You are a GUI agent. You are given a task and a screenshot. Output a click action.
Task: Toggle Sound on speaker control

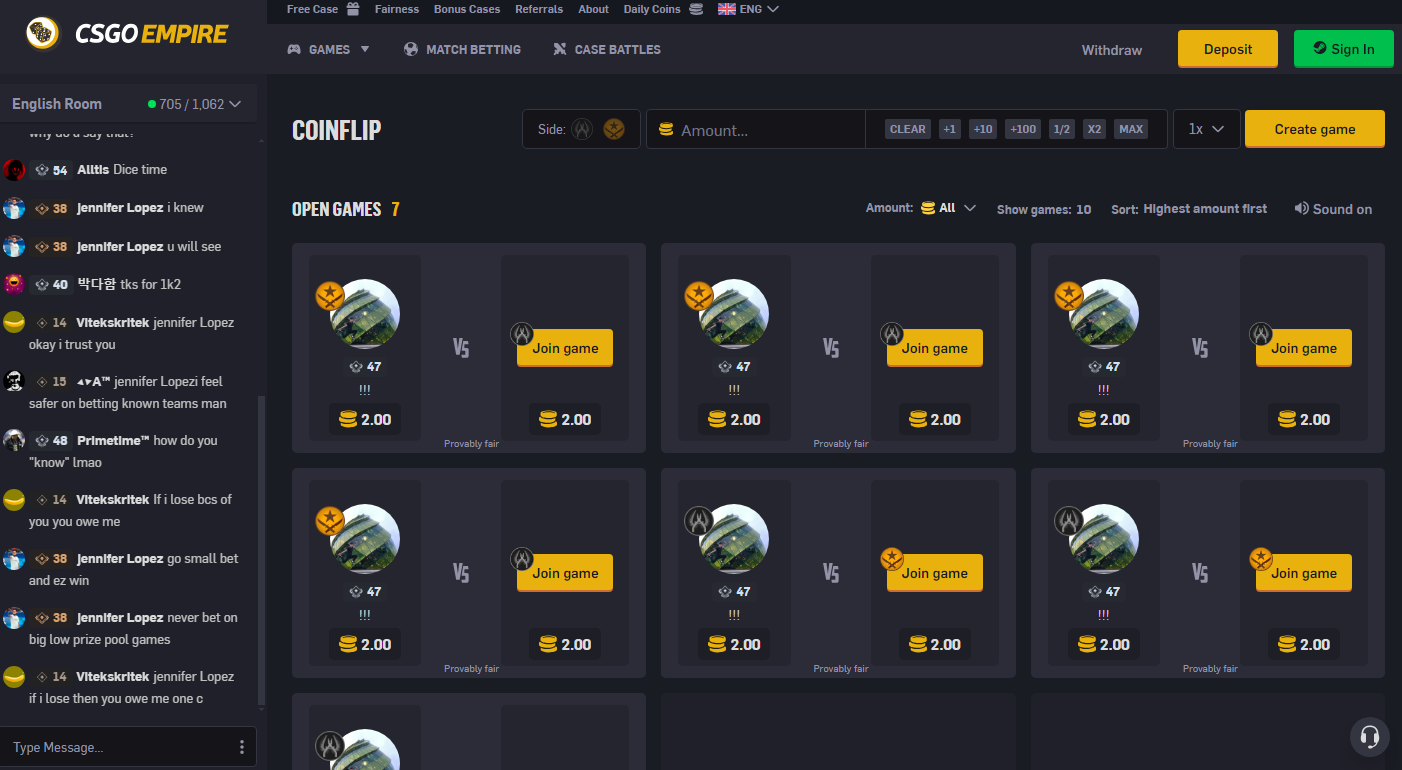(x=1333, y=209)
